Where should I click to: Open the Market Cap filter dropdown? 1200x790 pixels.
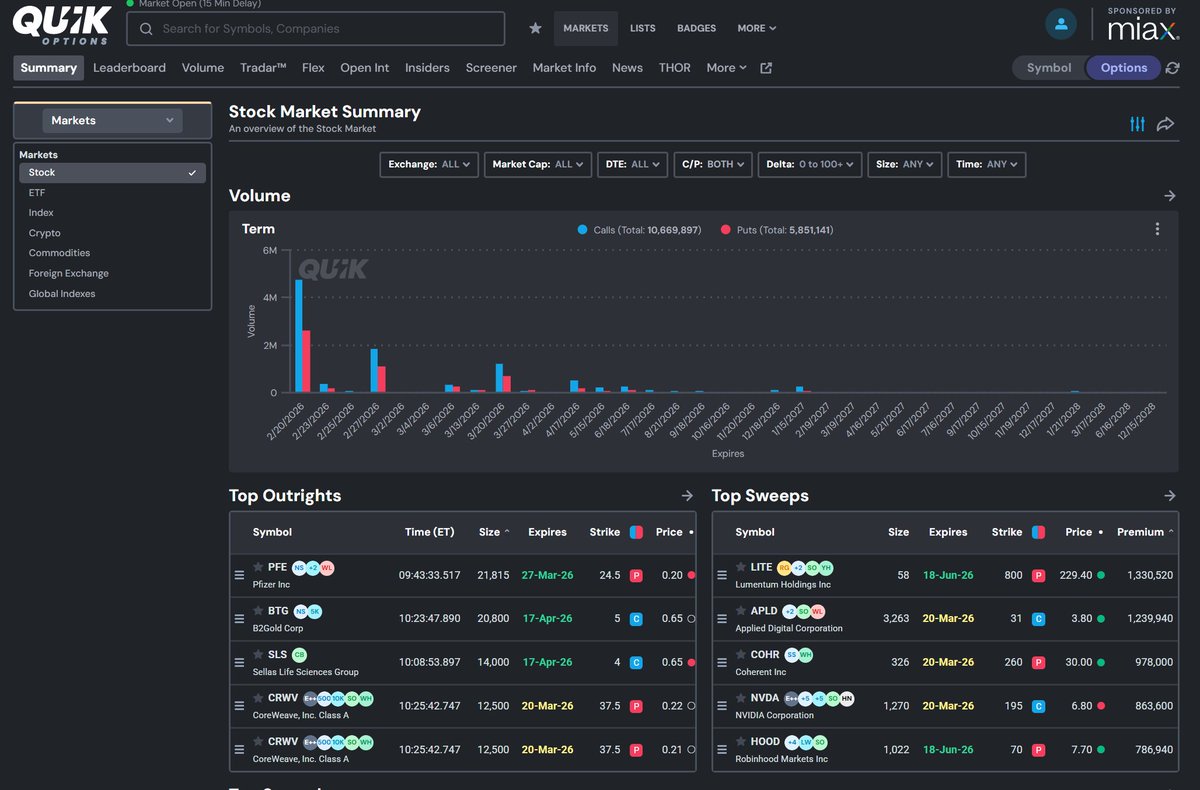click(539, 165)
